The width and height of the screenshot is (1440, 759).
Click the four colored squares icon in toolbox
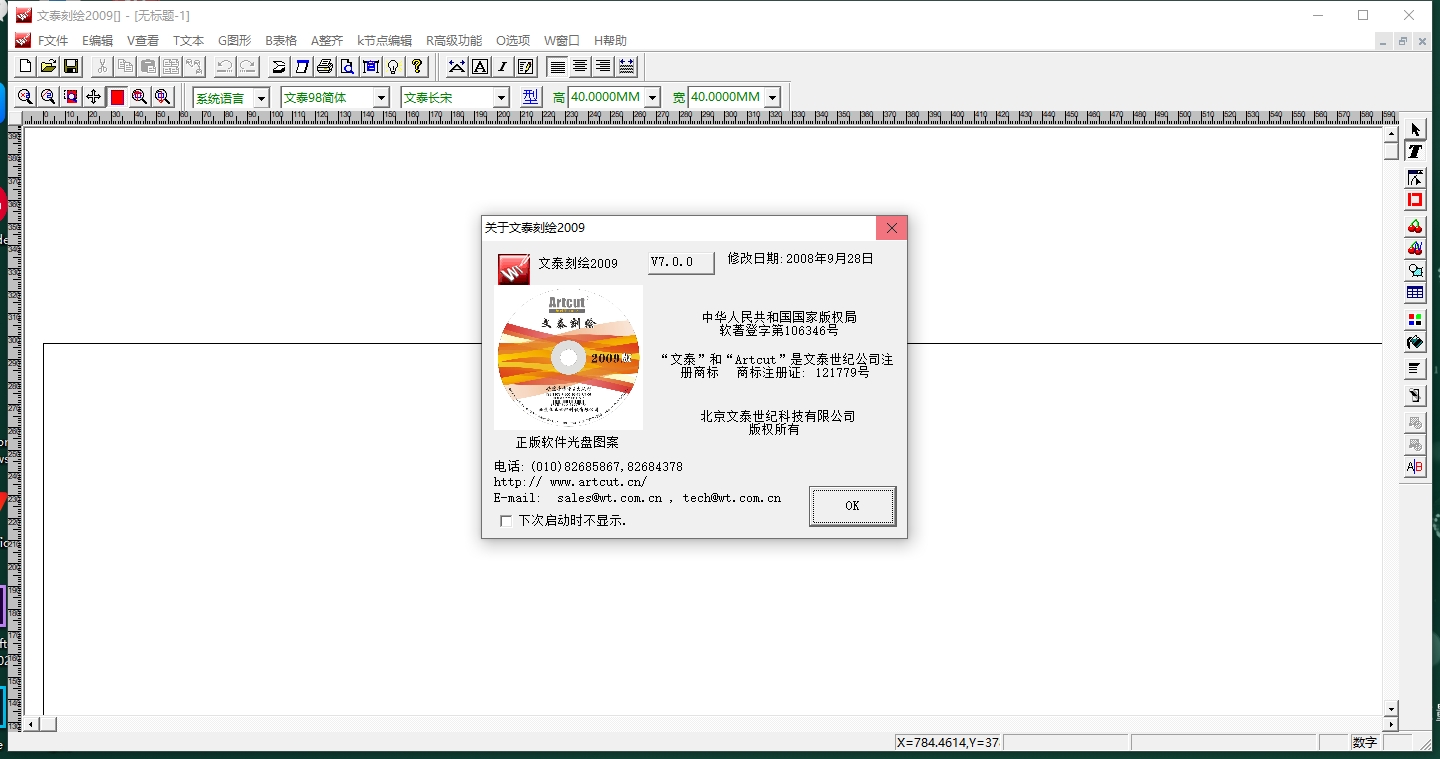point(1415,320)
